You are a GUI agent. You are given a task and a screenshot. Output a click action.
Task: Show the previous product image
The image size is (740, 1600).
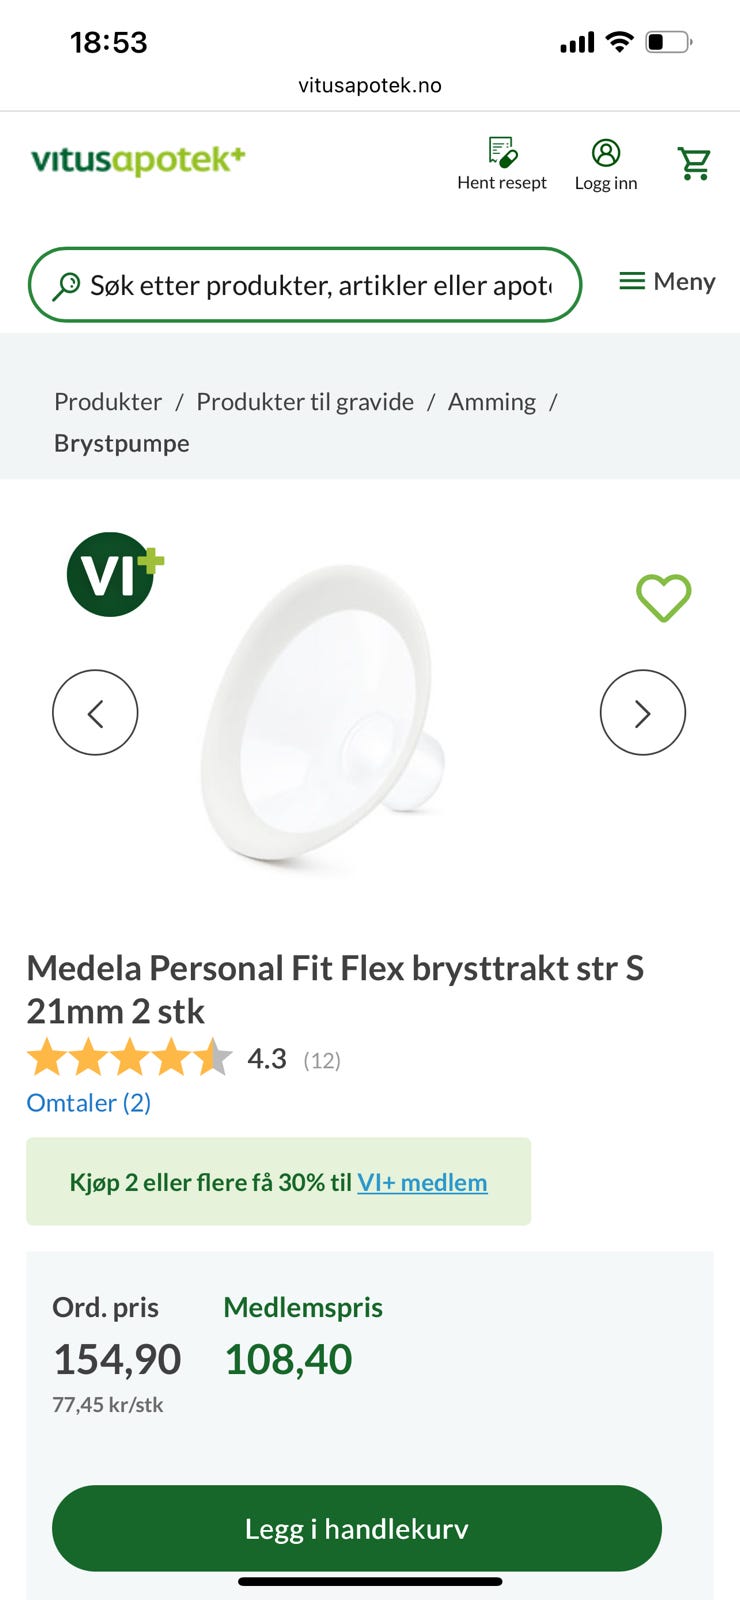(95, 713)
